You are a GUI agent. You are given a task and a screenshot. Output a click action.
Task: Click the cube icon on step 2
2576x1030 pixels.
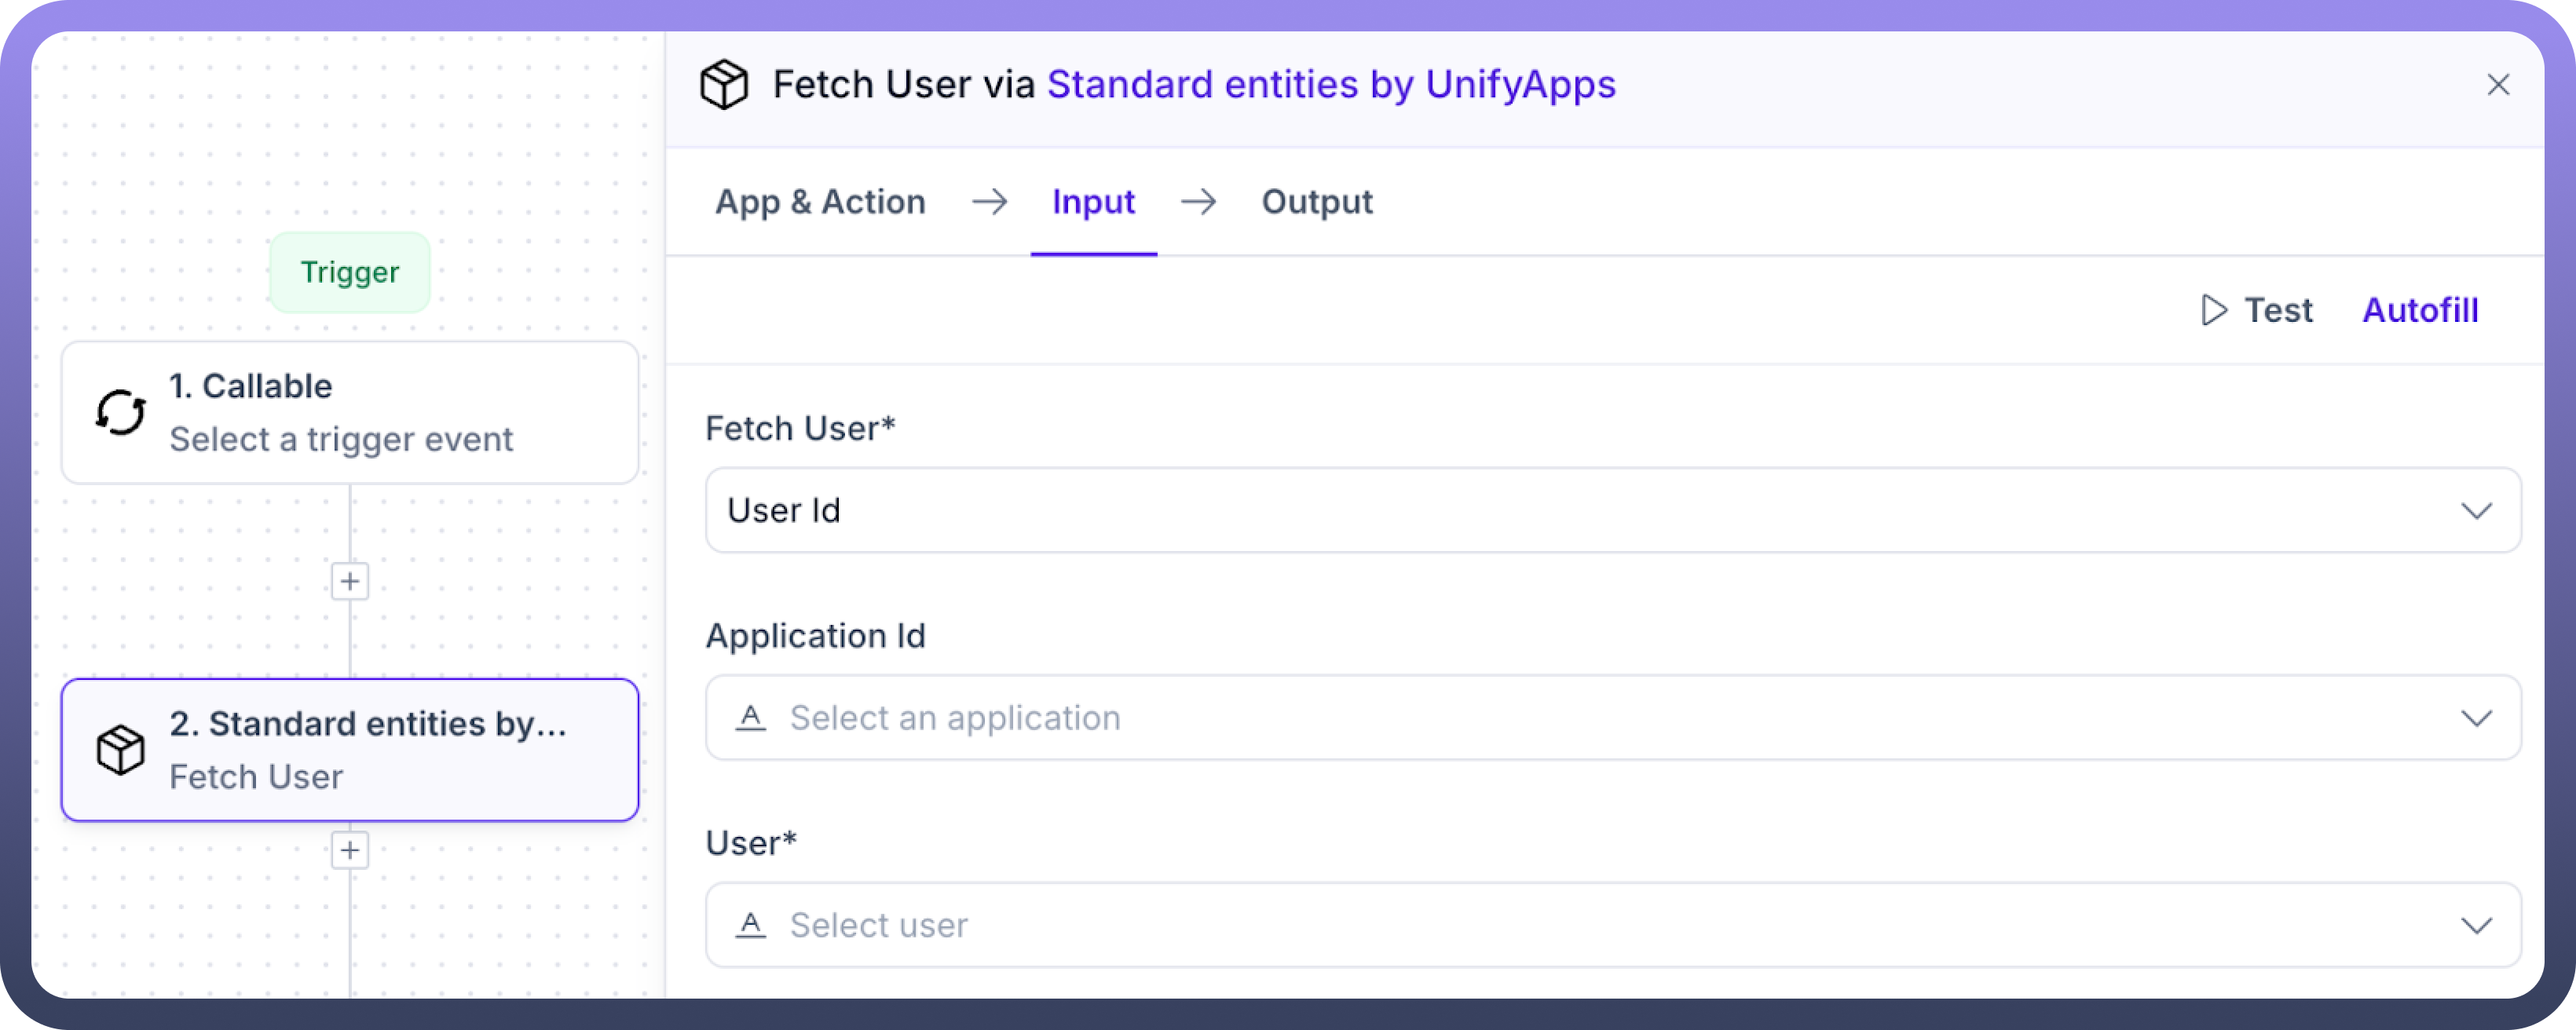point(121,750)
